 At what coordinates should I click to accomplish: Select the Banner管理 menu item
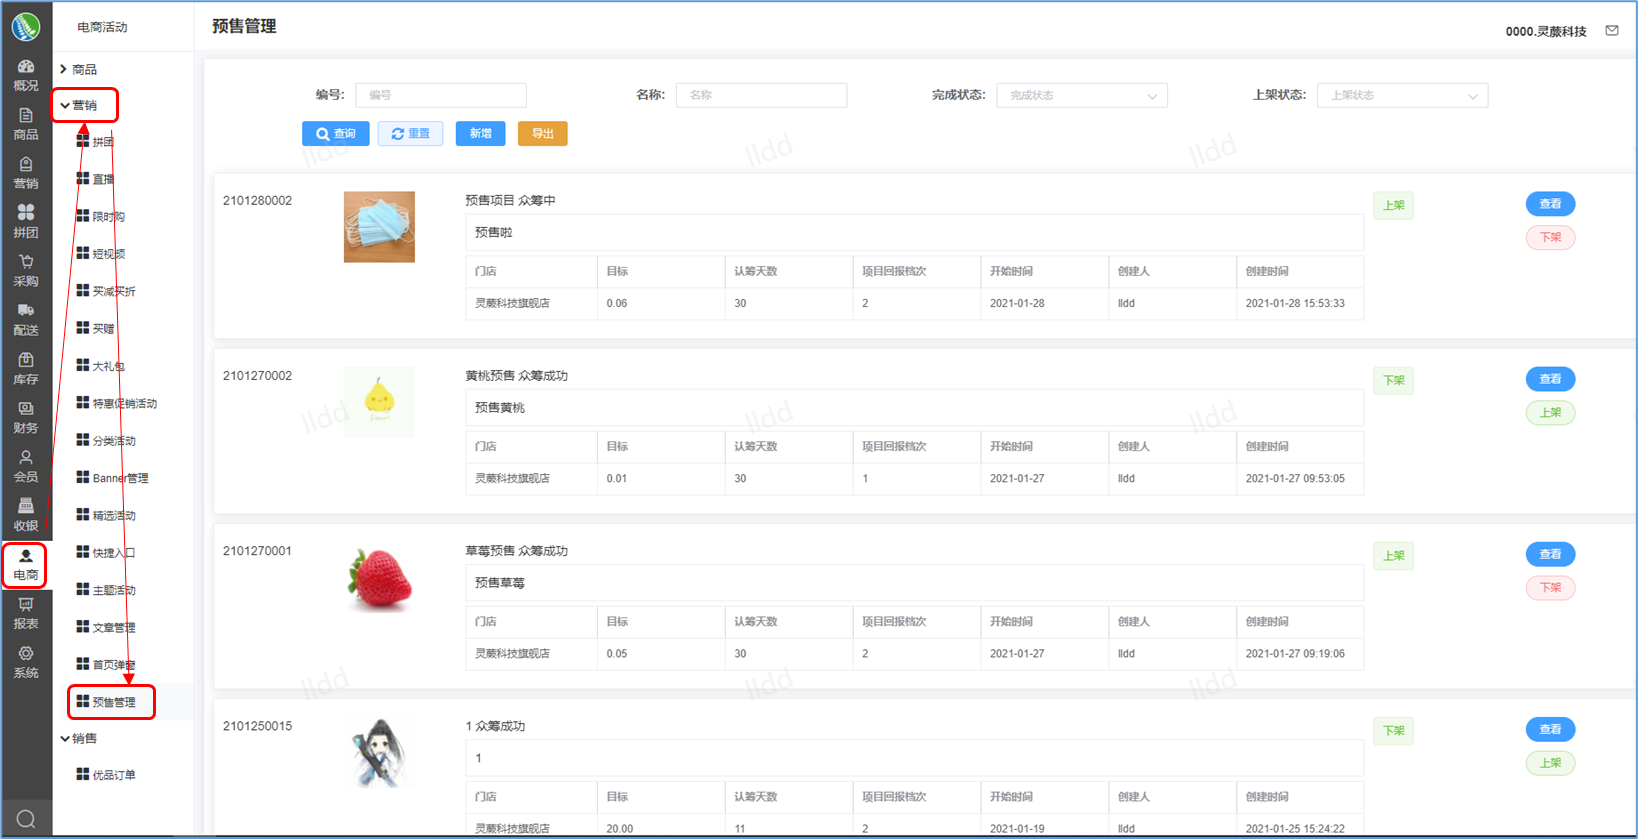coord(119,478)
